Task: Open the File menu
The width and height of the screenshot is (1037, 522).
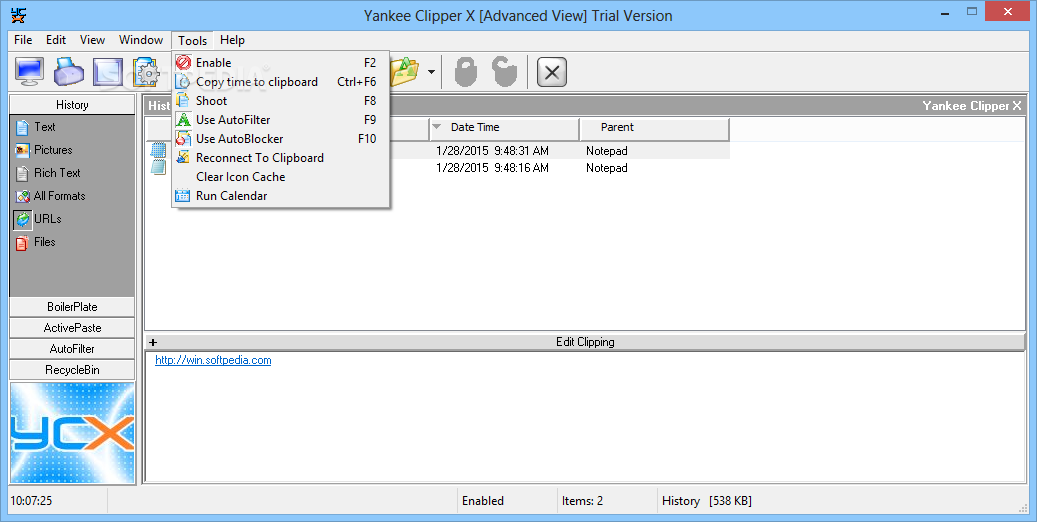Action: [x=23, y=40]
